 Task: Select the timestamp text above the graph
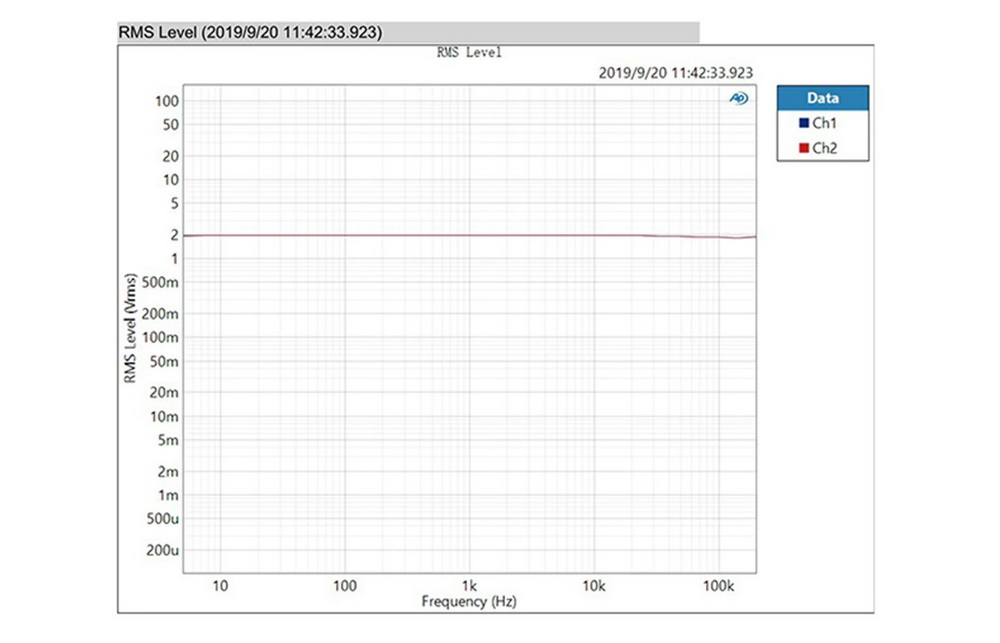tap(674, 72)
